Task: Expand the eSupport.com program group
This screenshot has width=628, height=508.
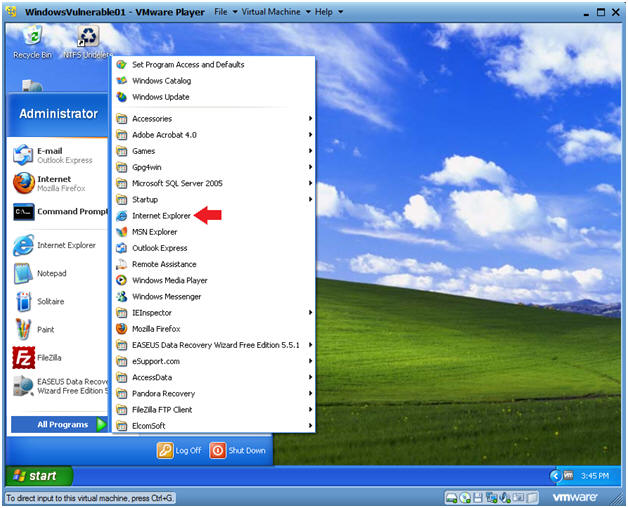Action: coord(214,361)
